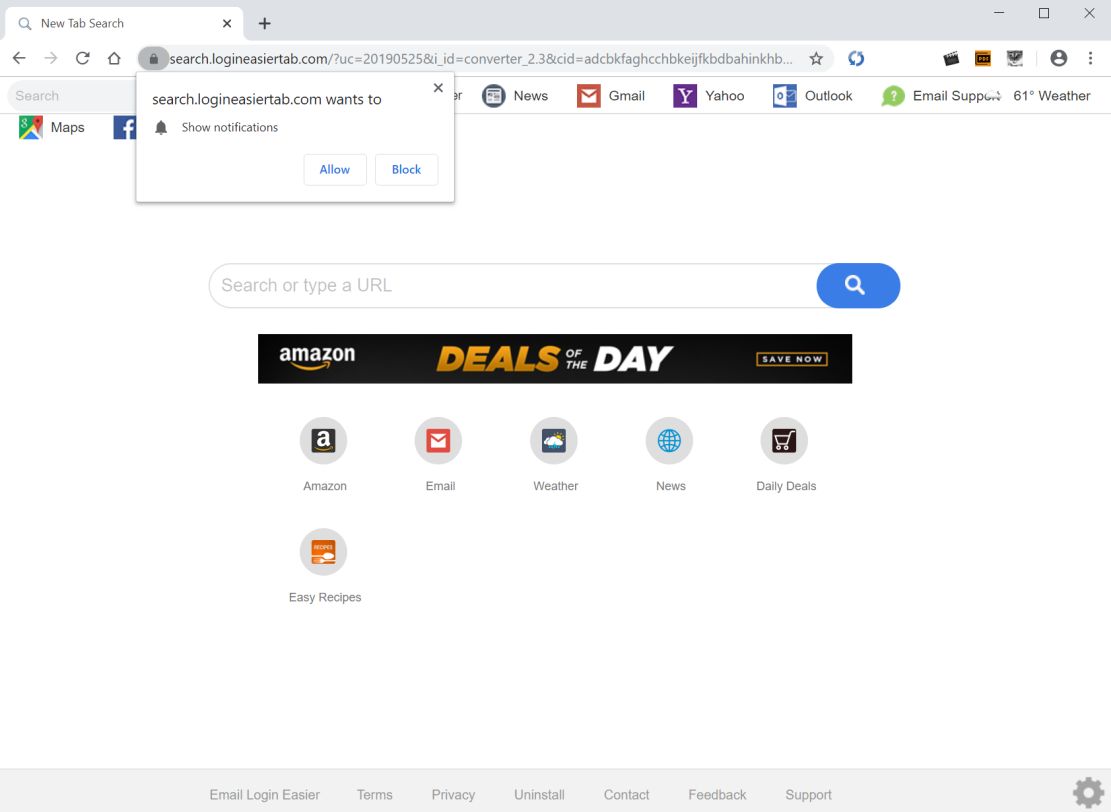Screen dimensions: 1111x812
Task: Open the Weather shortcut icon
Action: (x=554, y=440)
